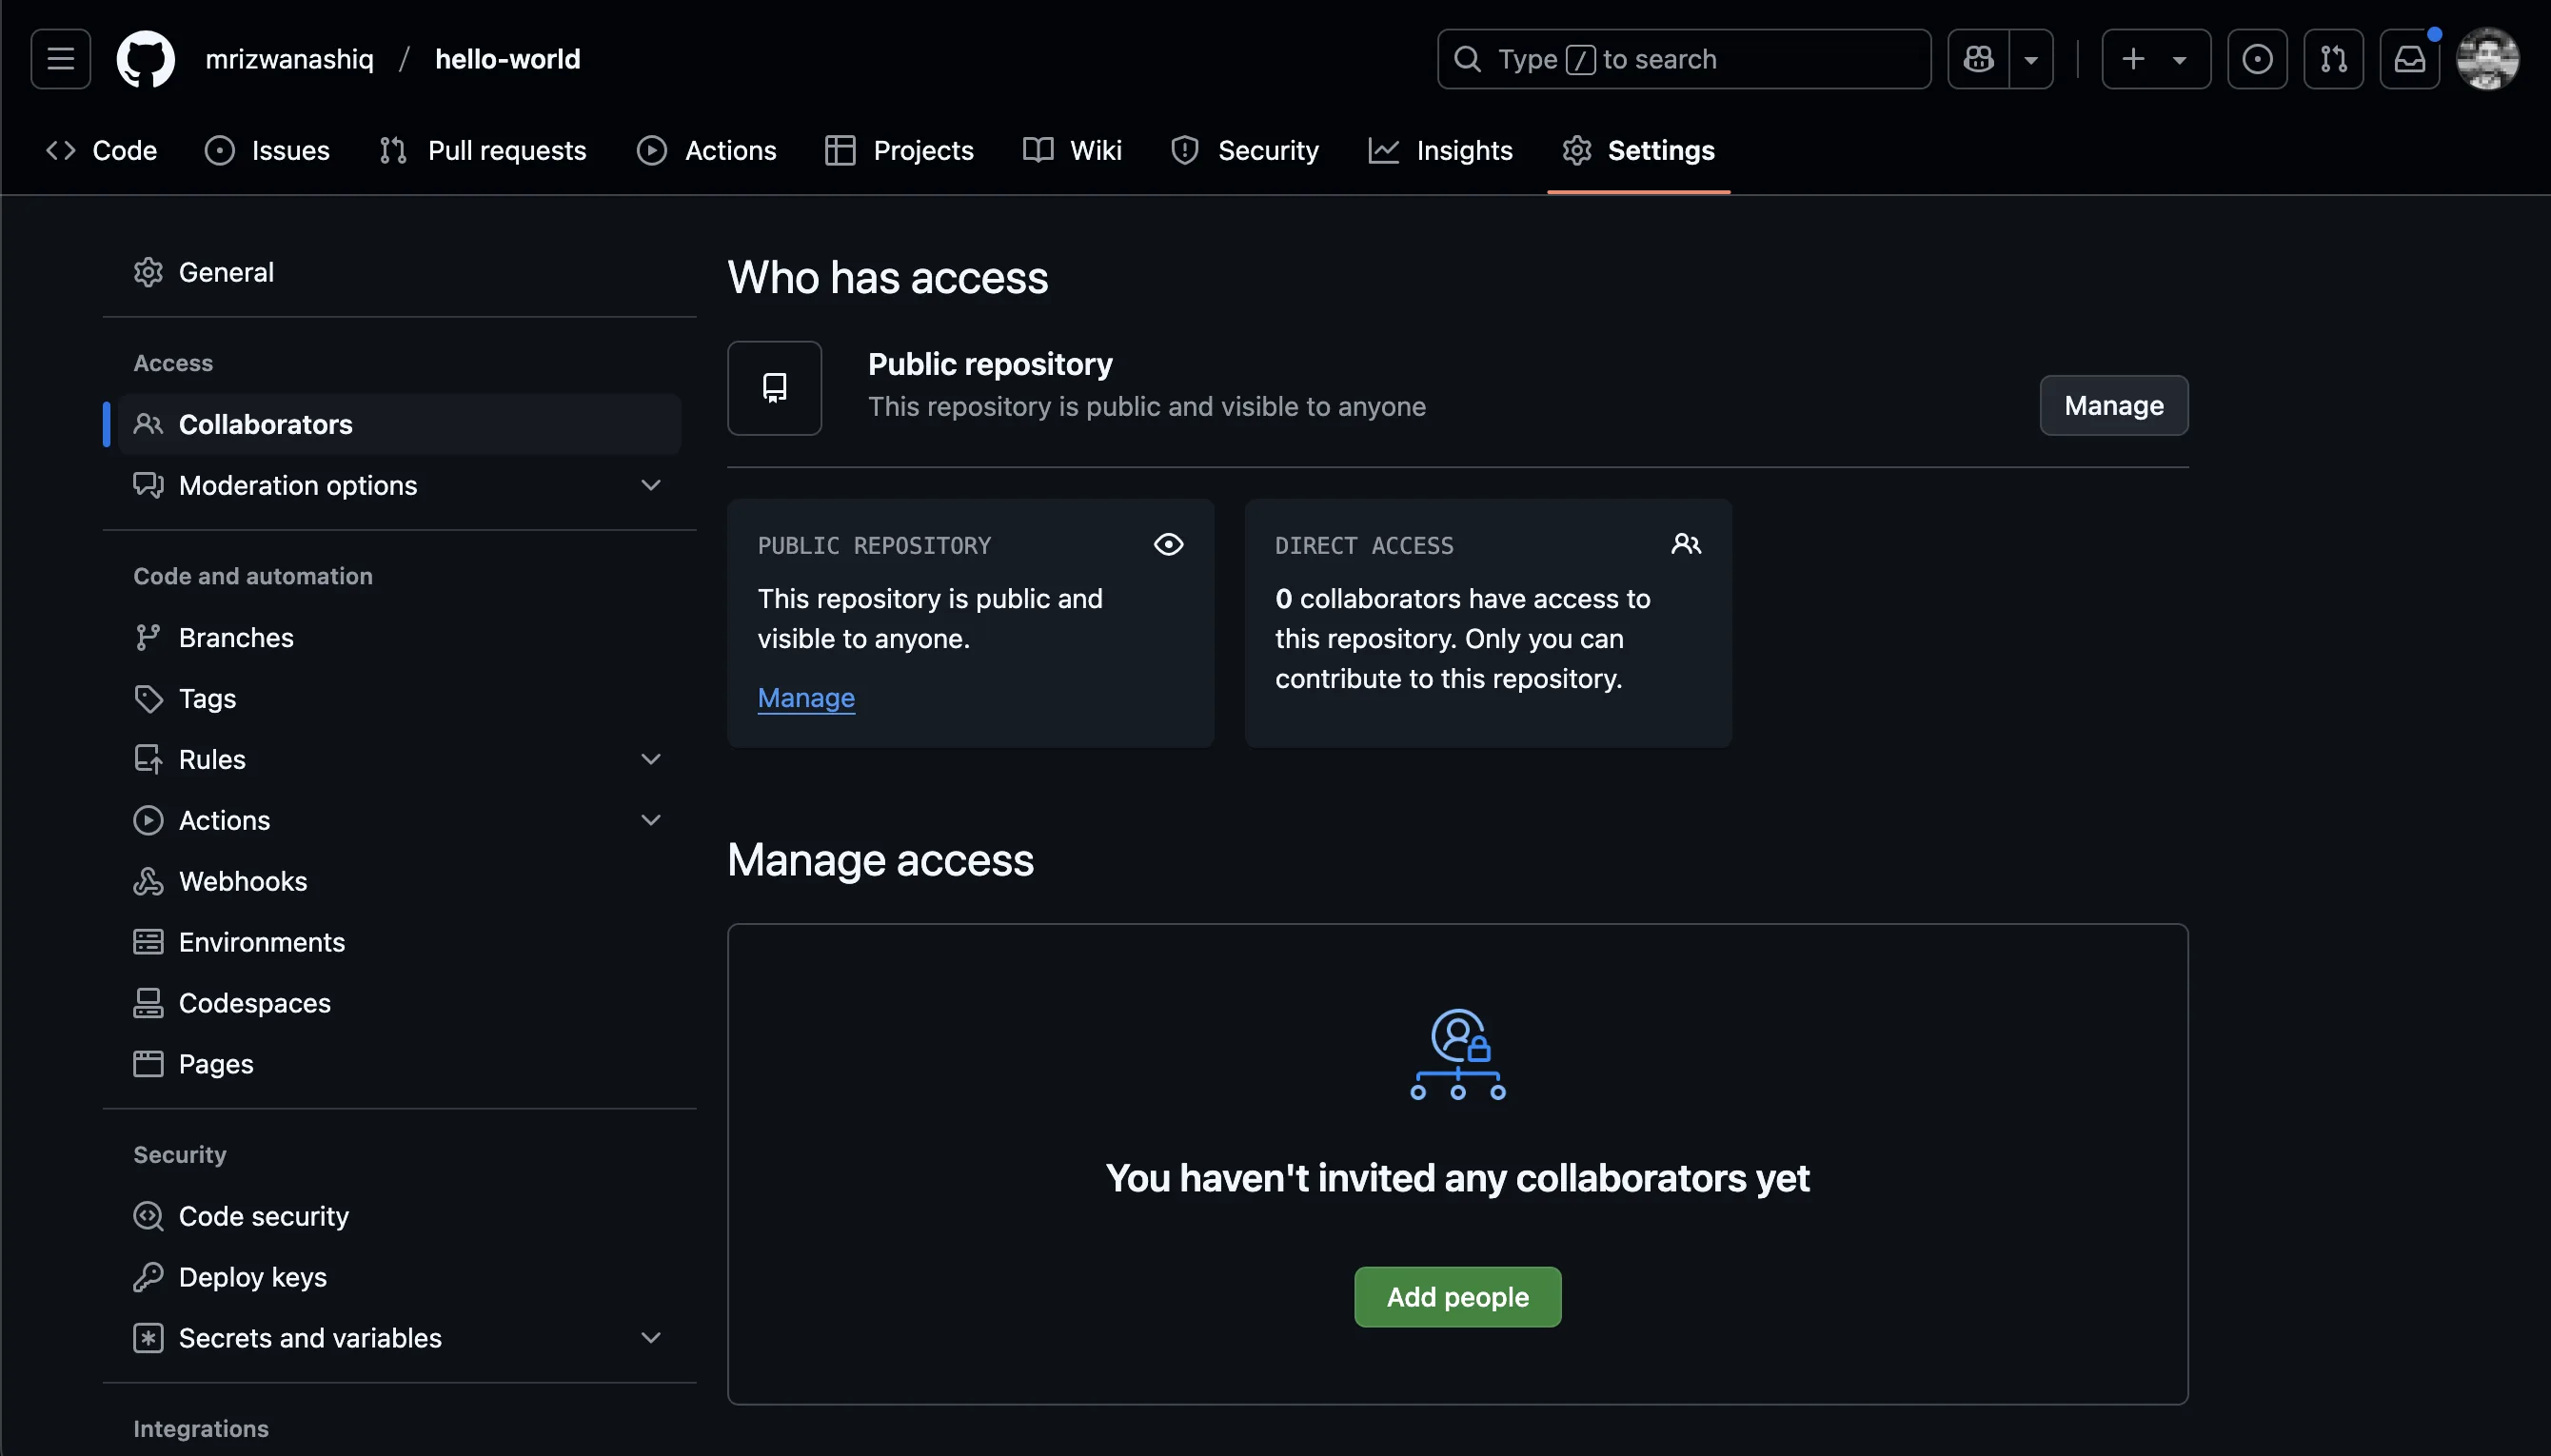Viewport: 2551px width, 1456px height.
Task: Open the issues shortcut icon in header
Action: tap(2257, 59)
